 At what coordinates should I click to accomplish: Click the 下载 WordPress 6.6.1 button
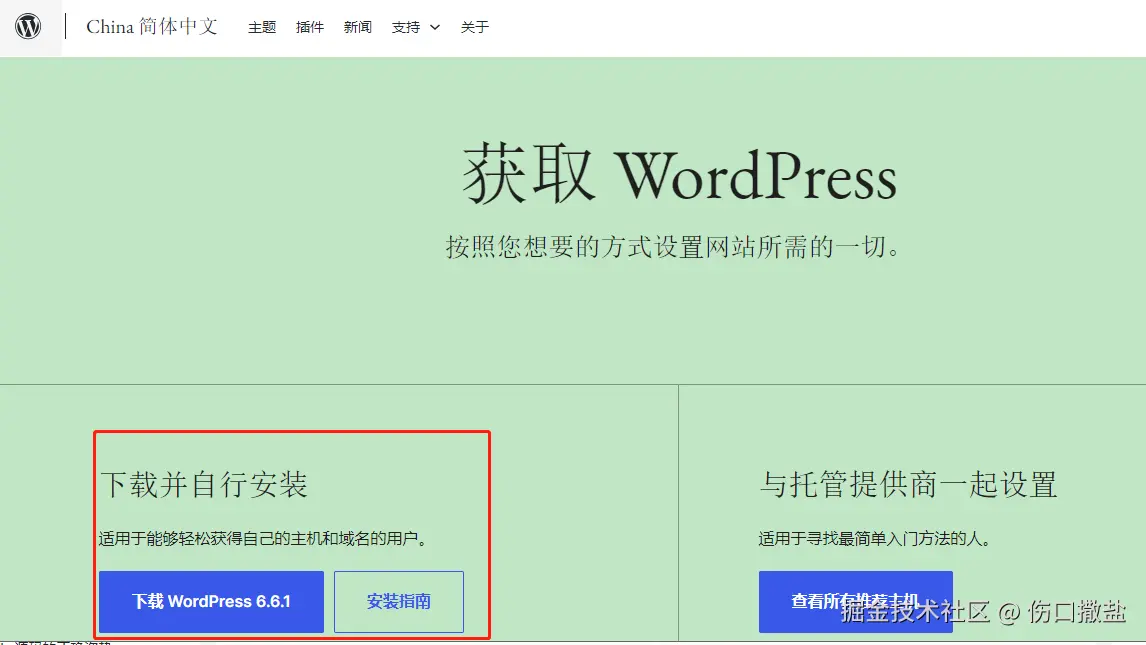(x=211, y=602)
